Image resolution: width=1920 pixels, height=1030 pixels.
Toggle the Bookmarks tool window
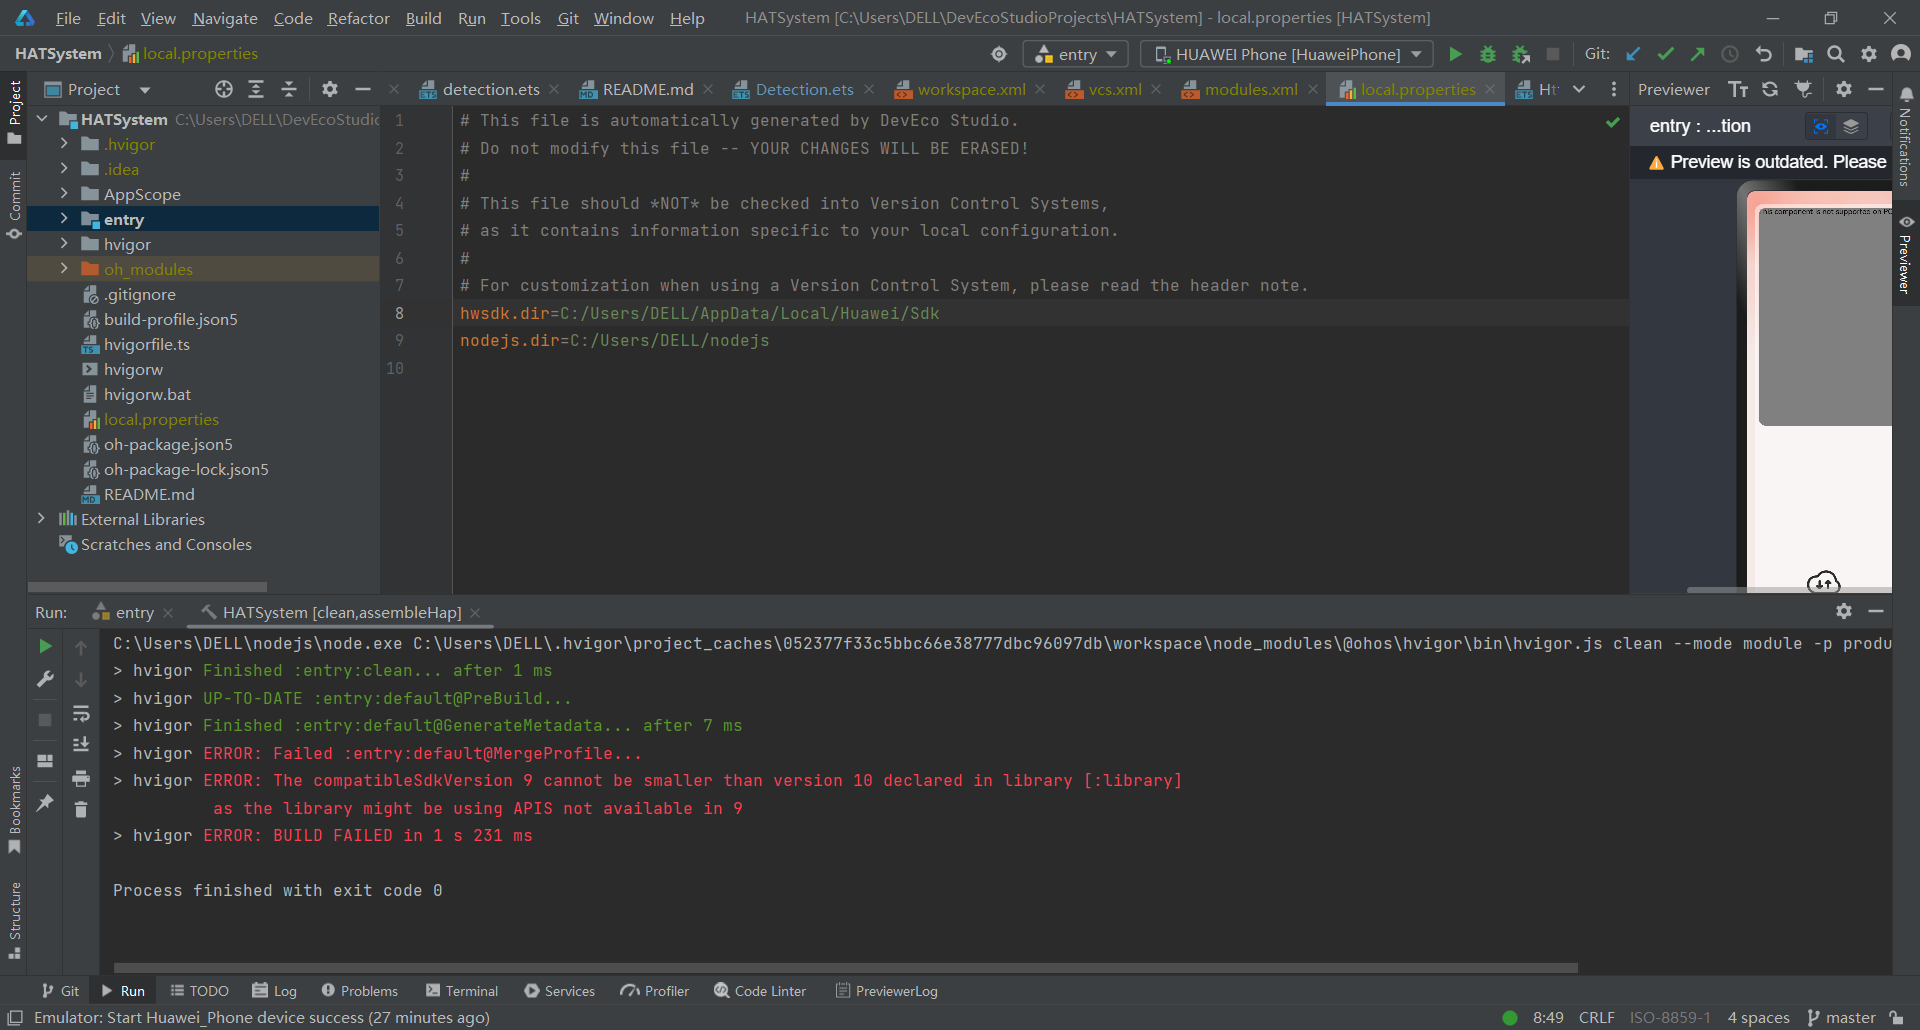pos(14,810)
